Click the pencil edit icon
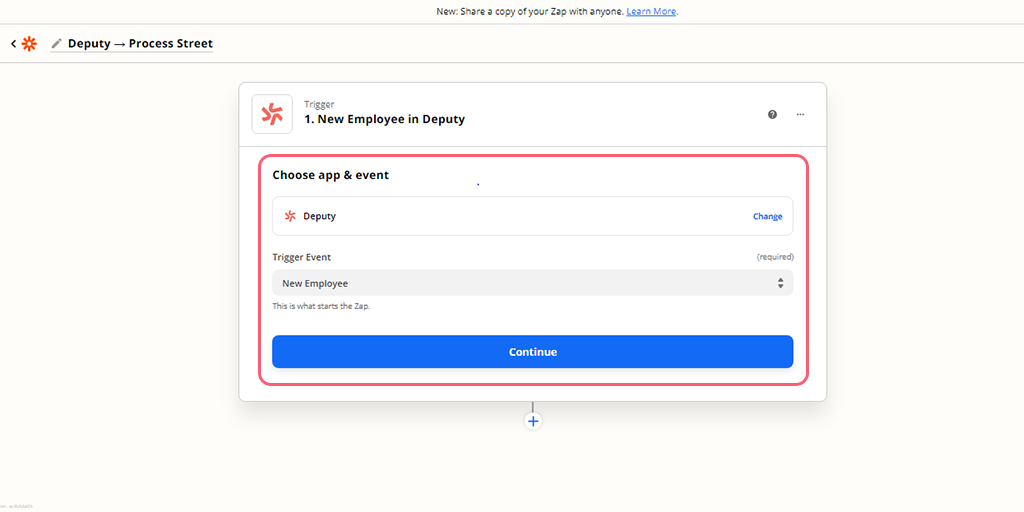Viewport: 1024px width, 512px height. [56, 44]
